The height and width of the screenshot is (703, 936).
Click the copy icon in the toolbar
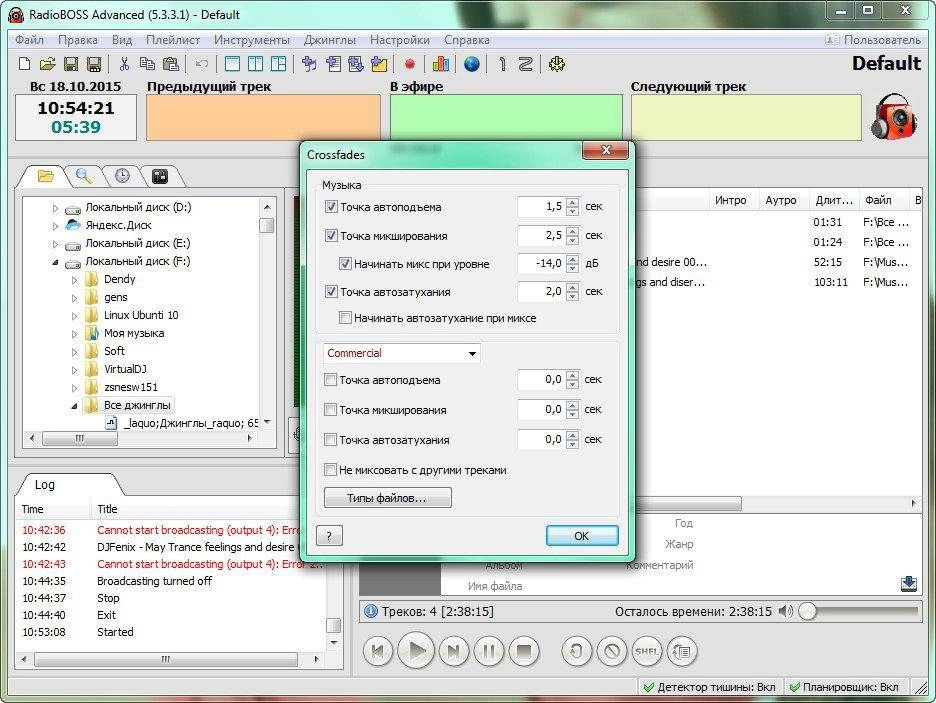[x=147, y=64]
